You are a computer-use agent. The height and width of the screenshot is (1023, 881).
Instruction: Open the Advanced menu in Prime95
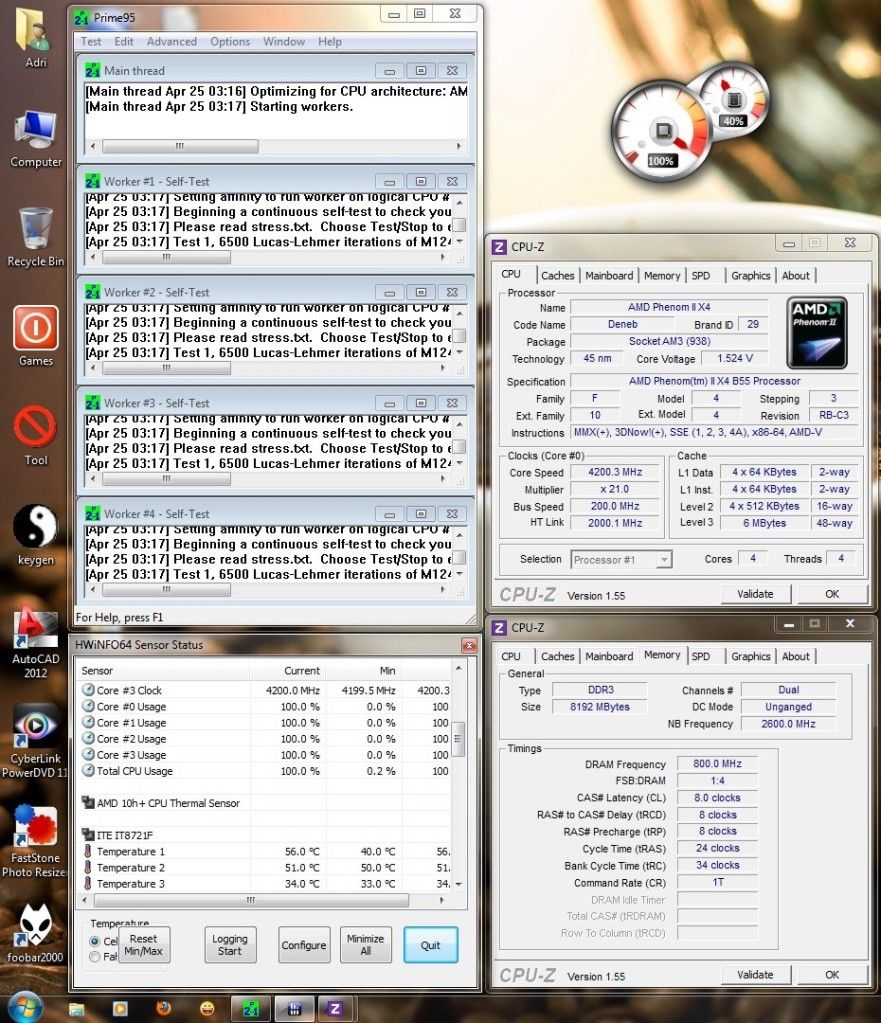[172, 41]
